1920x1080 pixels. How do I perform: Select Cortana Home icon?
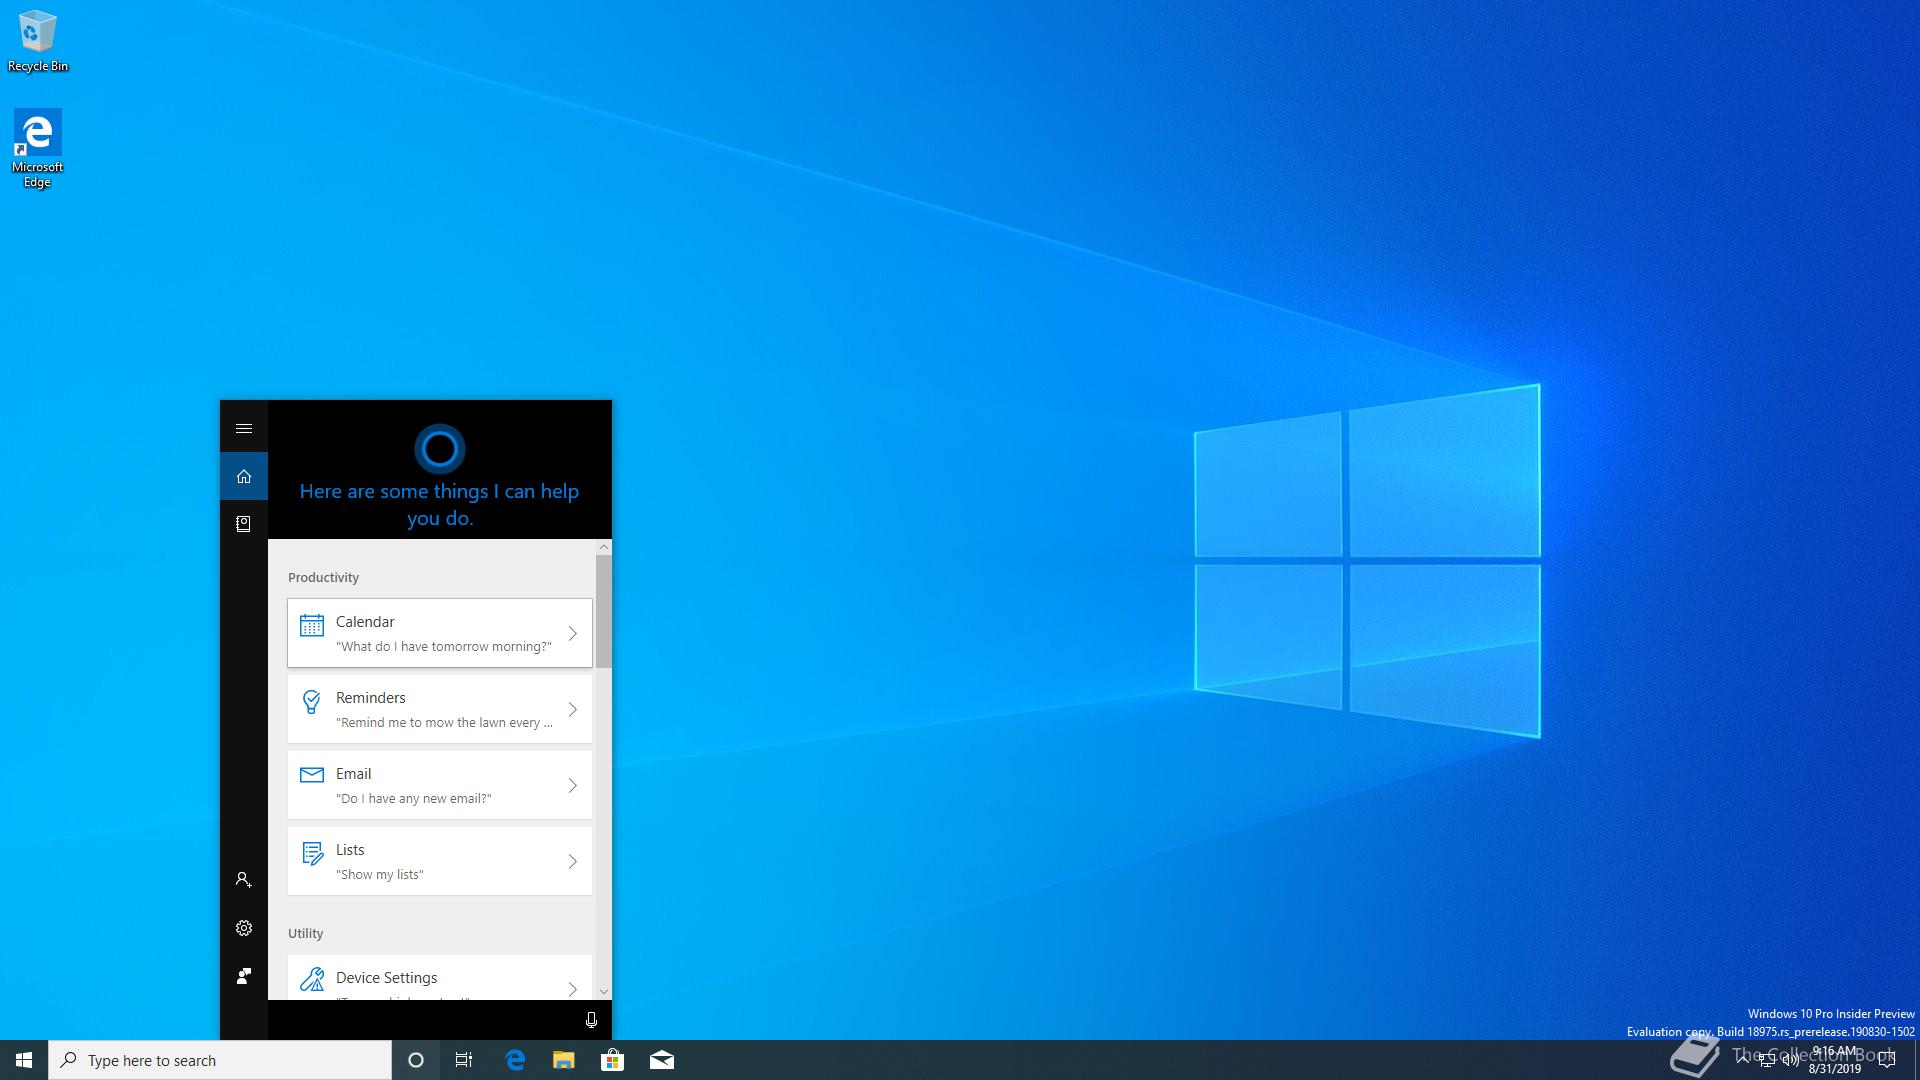[x=243, y=476]
